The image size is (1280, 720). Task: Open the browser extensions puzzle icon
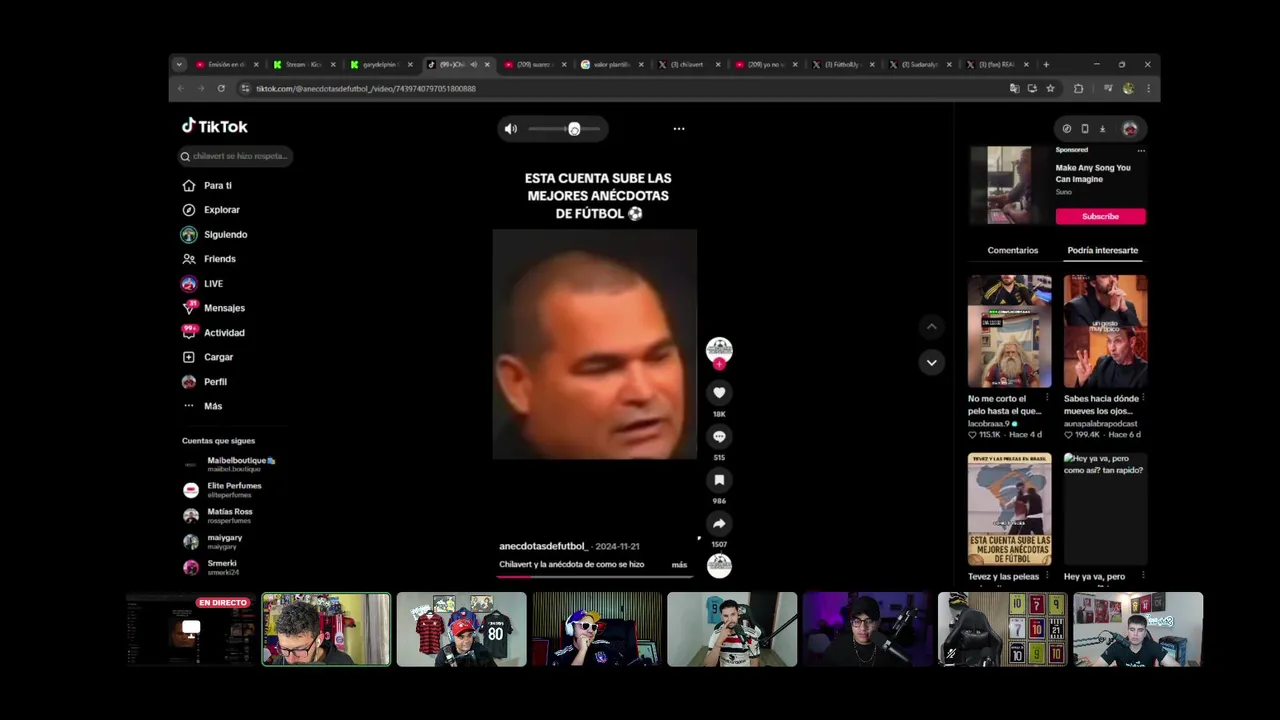[x=1078, y=88]
